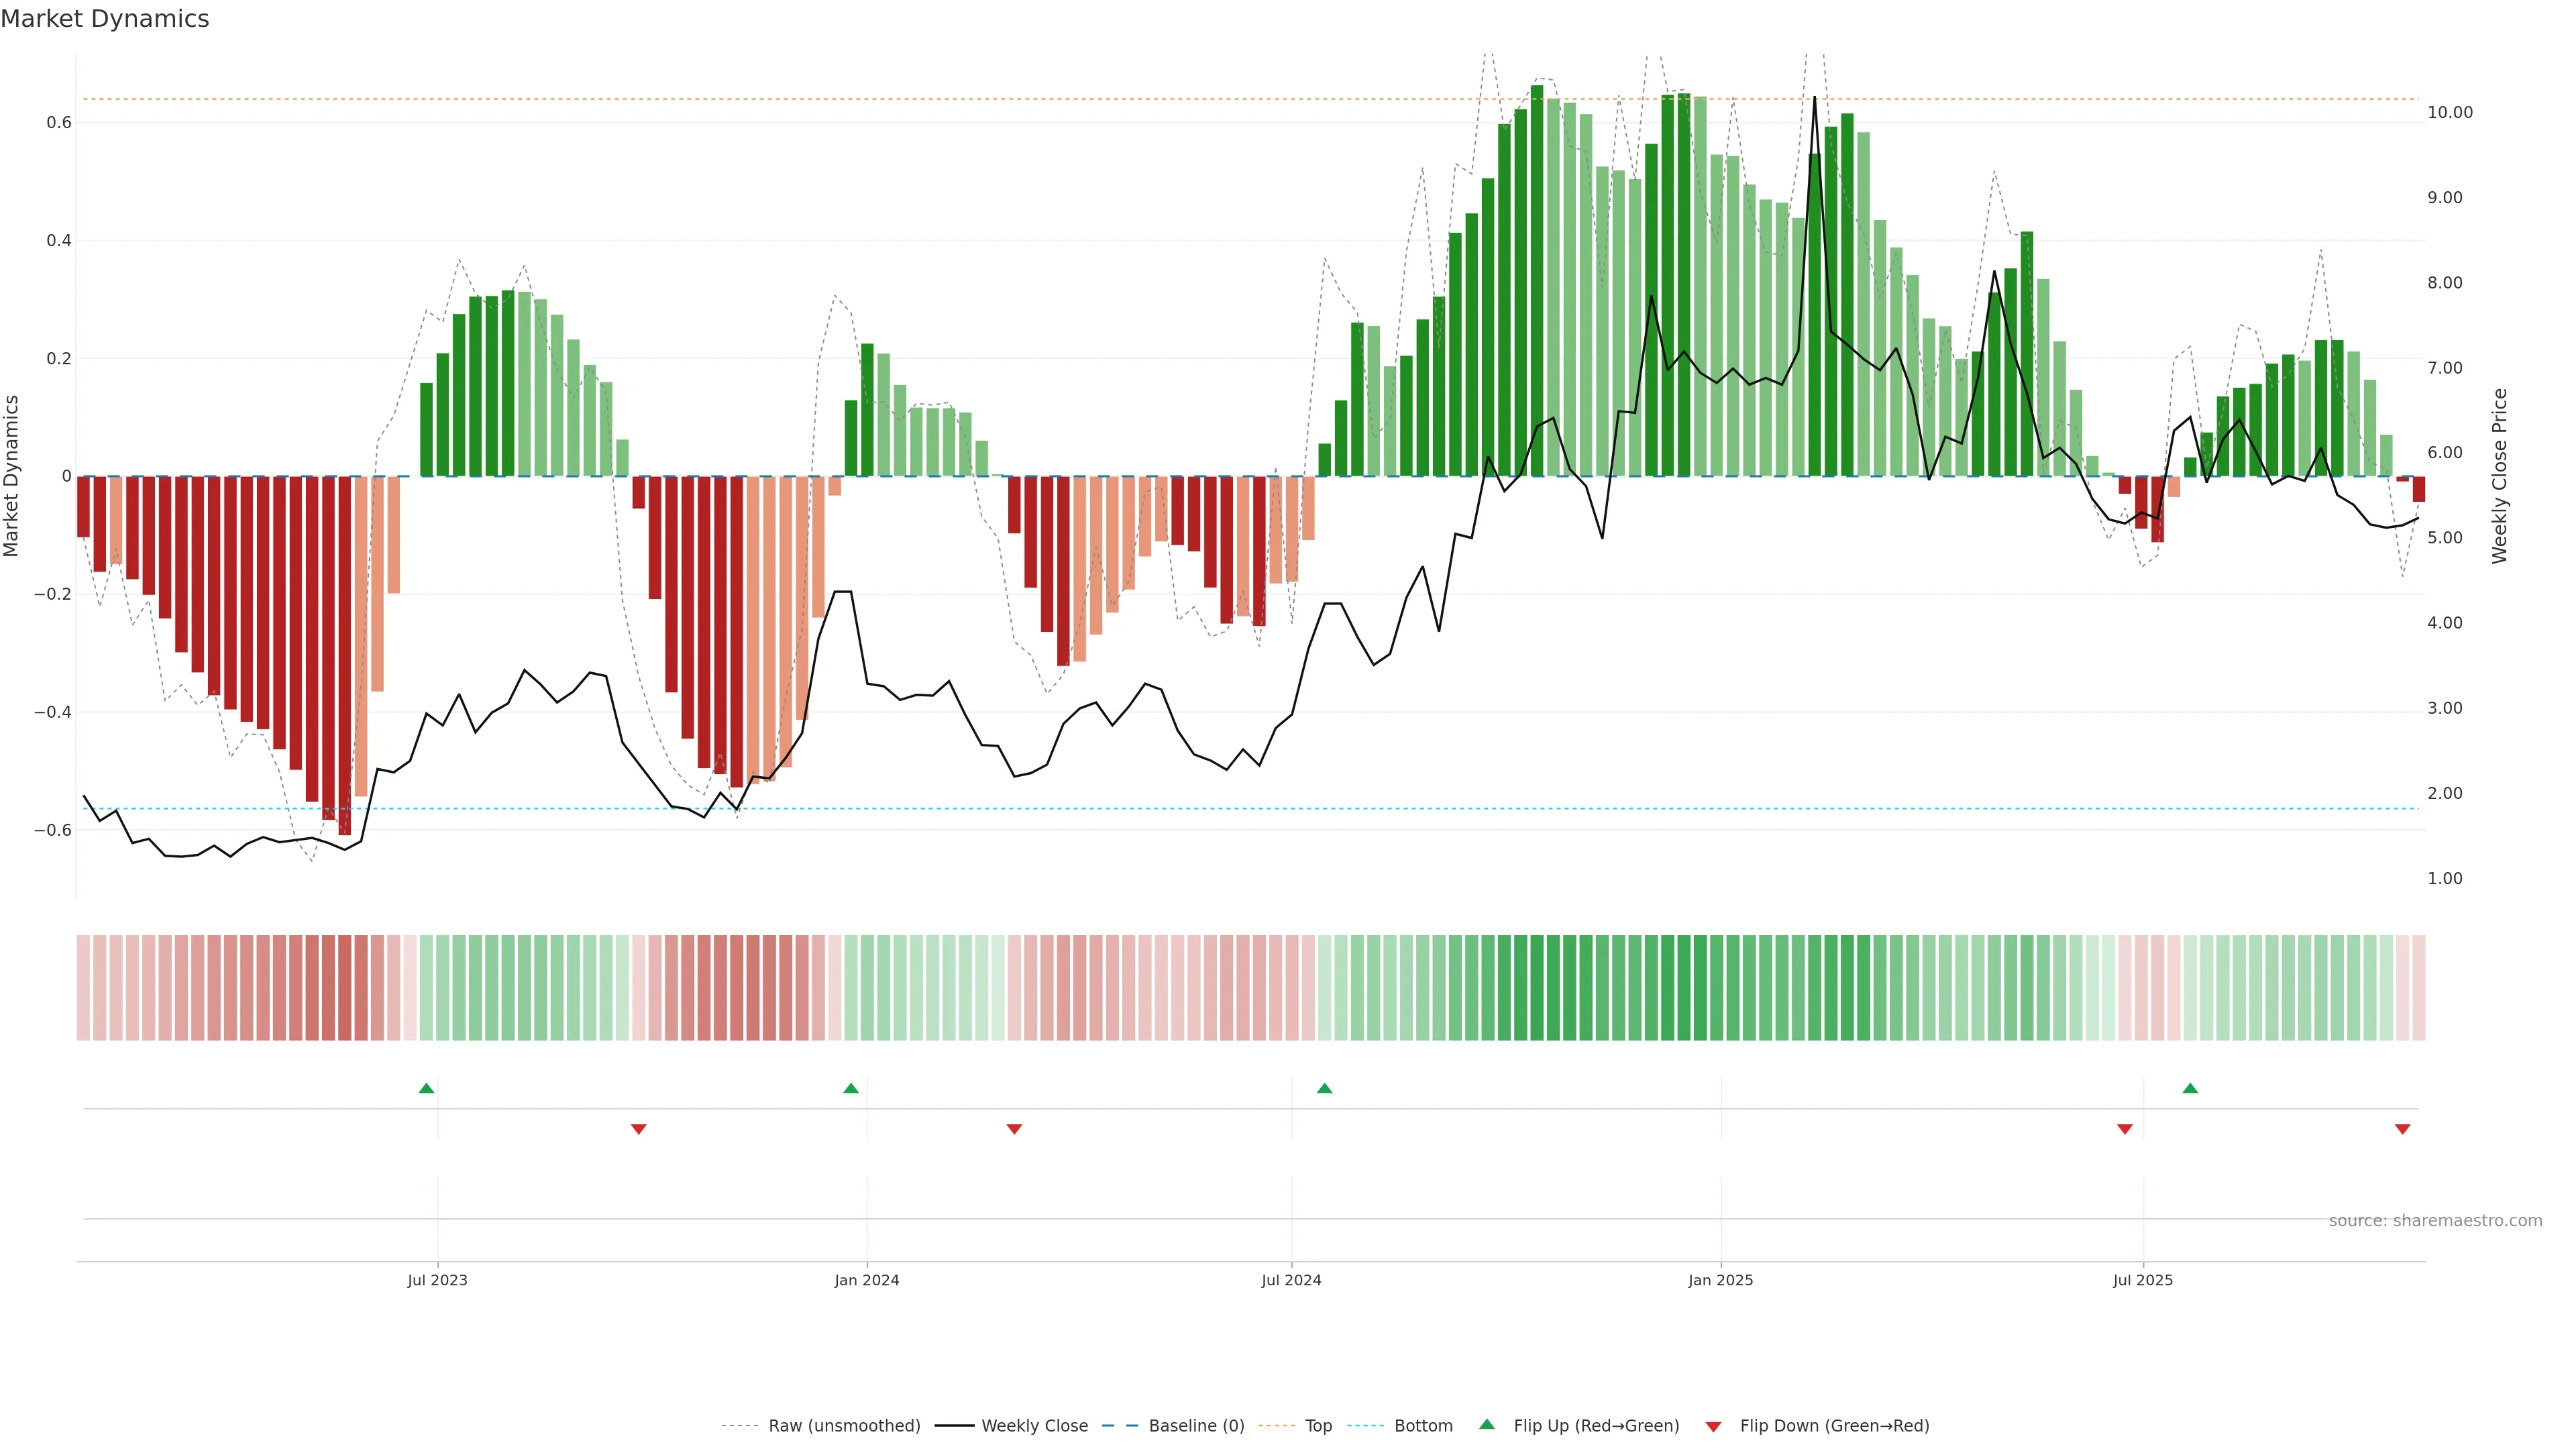Click the green flip-up marker just before Jan 2024

[851, 1088]
